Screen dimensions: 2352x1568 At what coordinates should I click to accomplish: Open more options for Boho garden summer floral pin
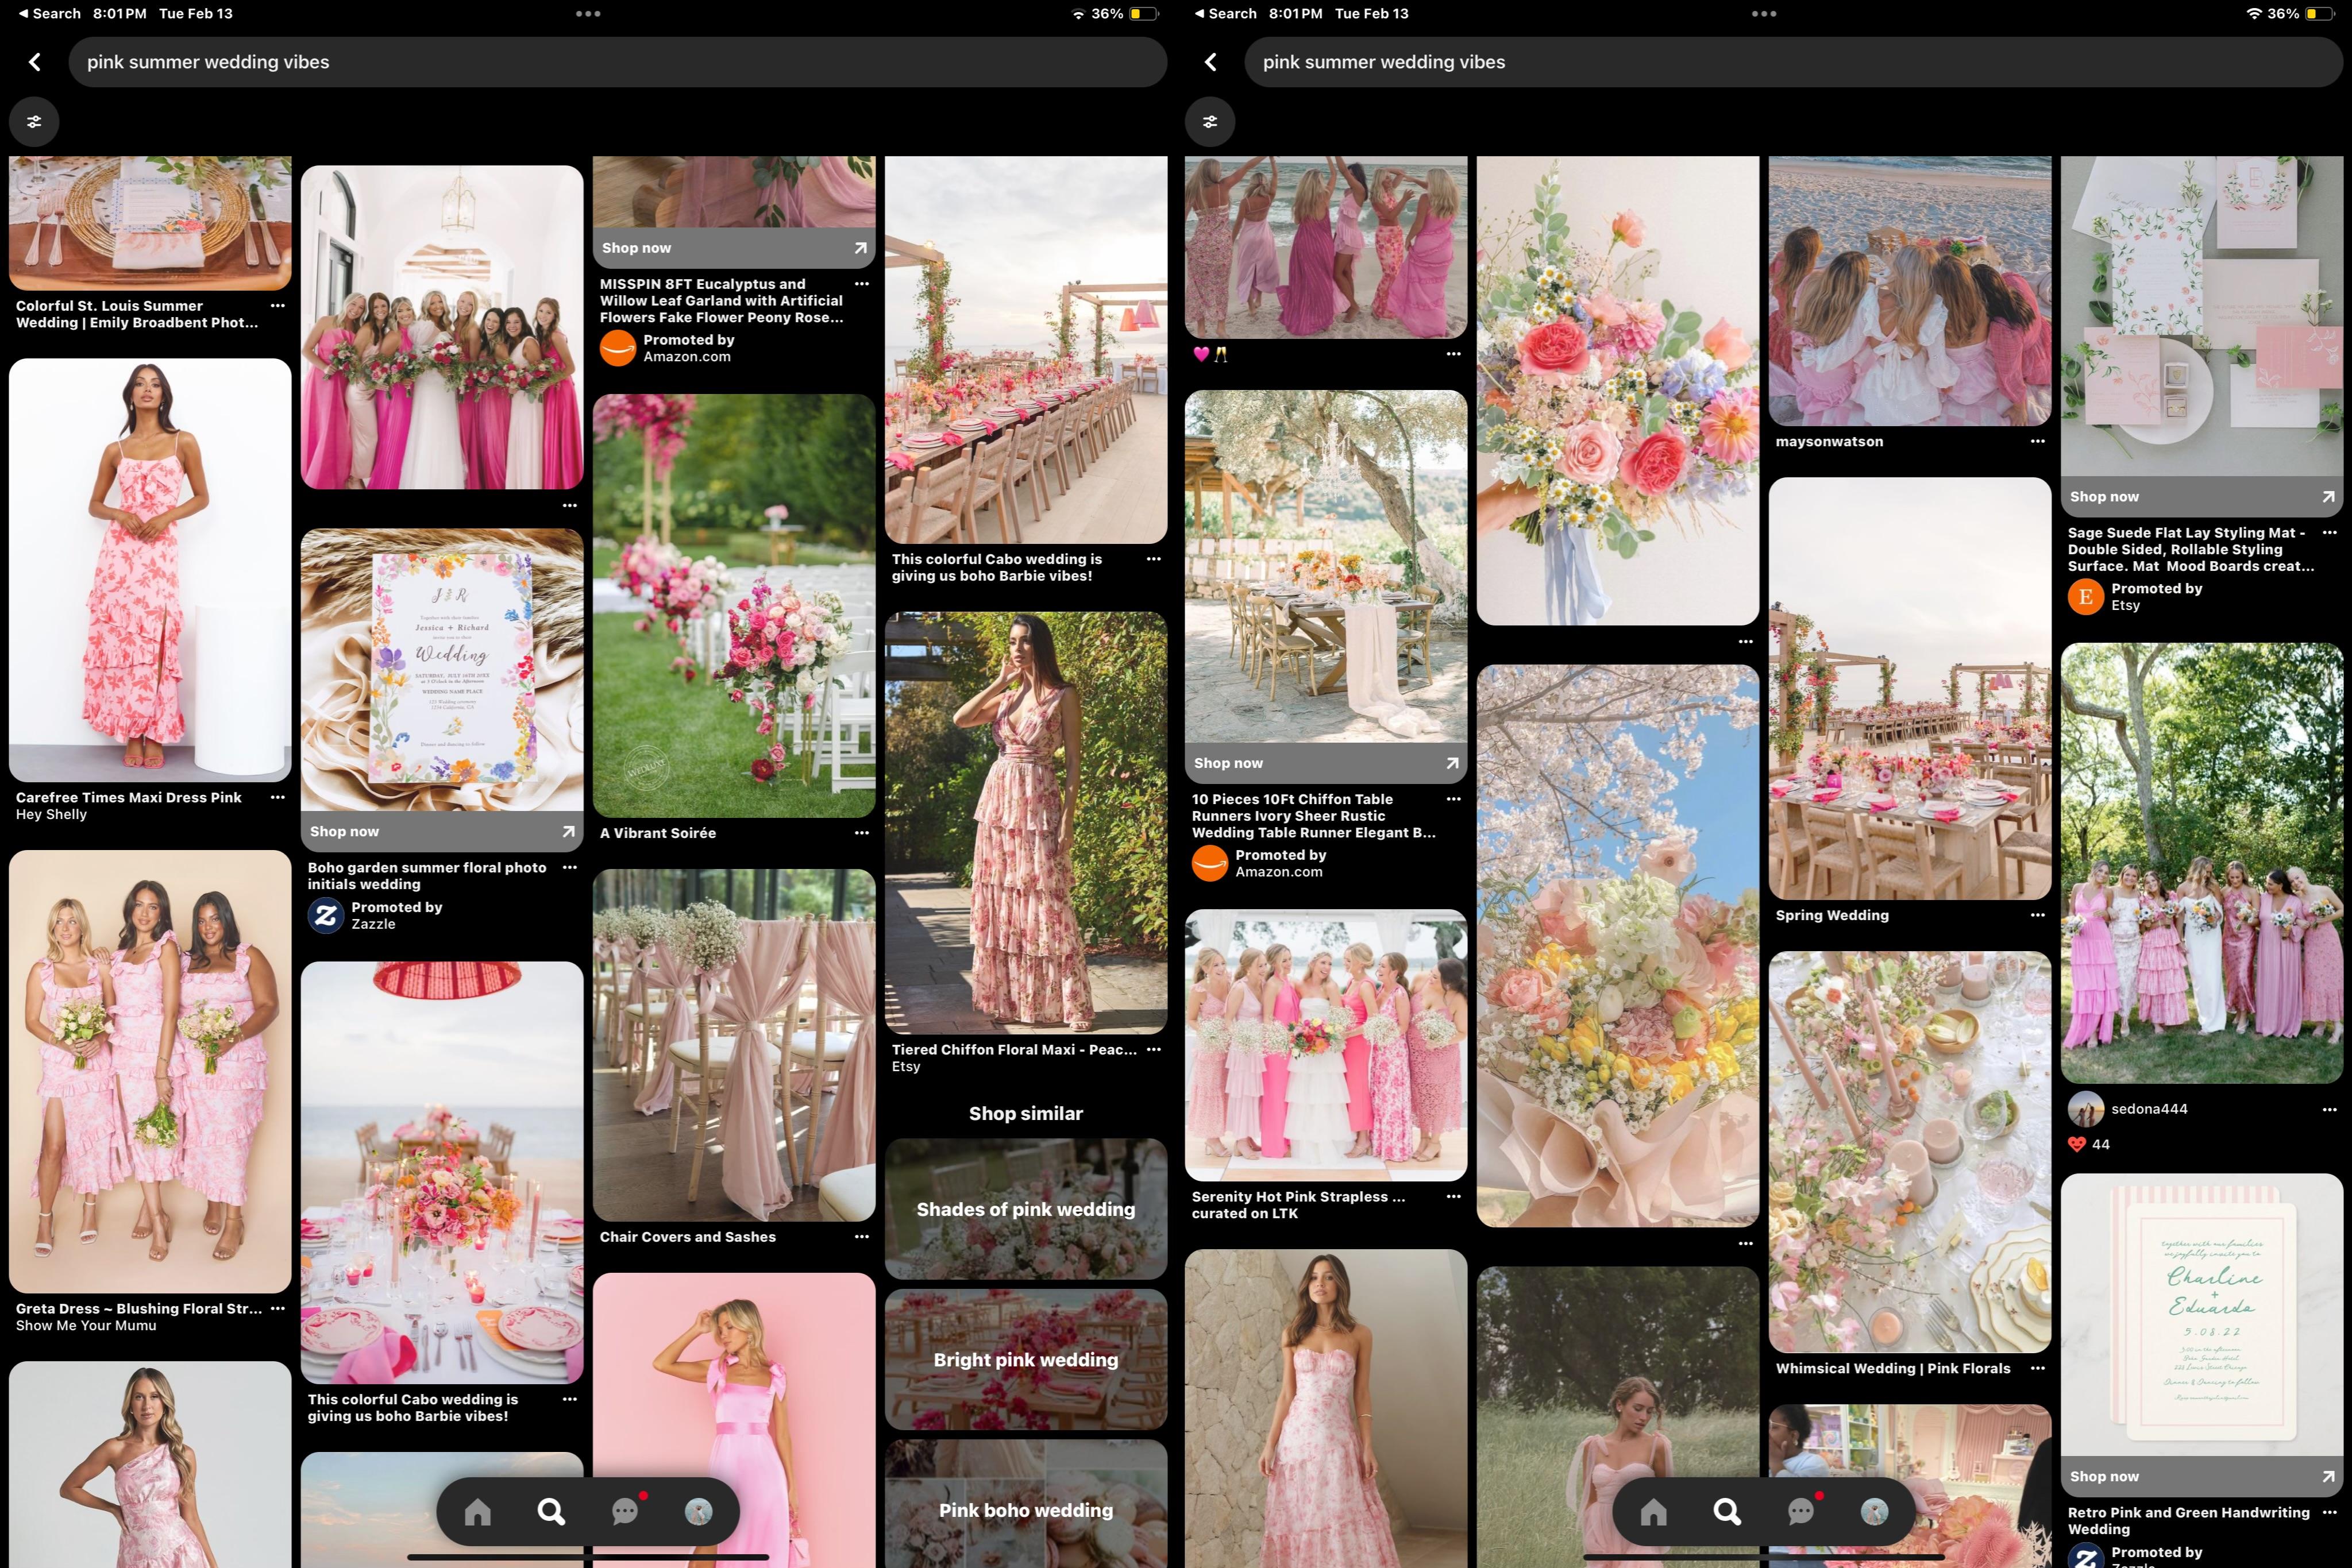(570, 867)
